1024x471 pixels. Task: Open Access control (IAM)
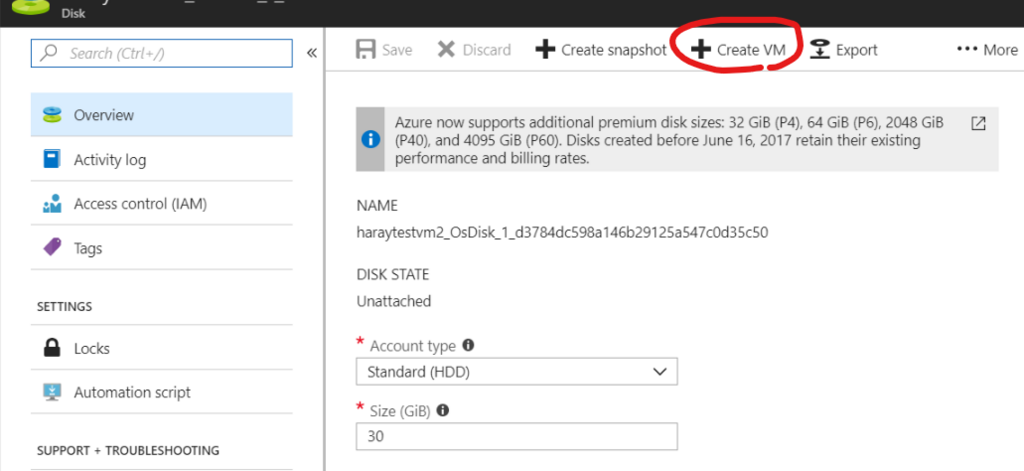(x=161, y=204)
